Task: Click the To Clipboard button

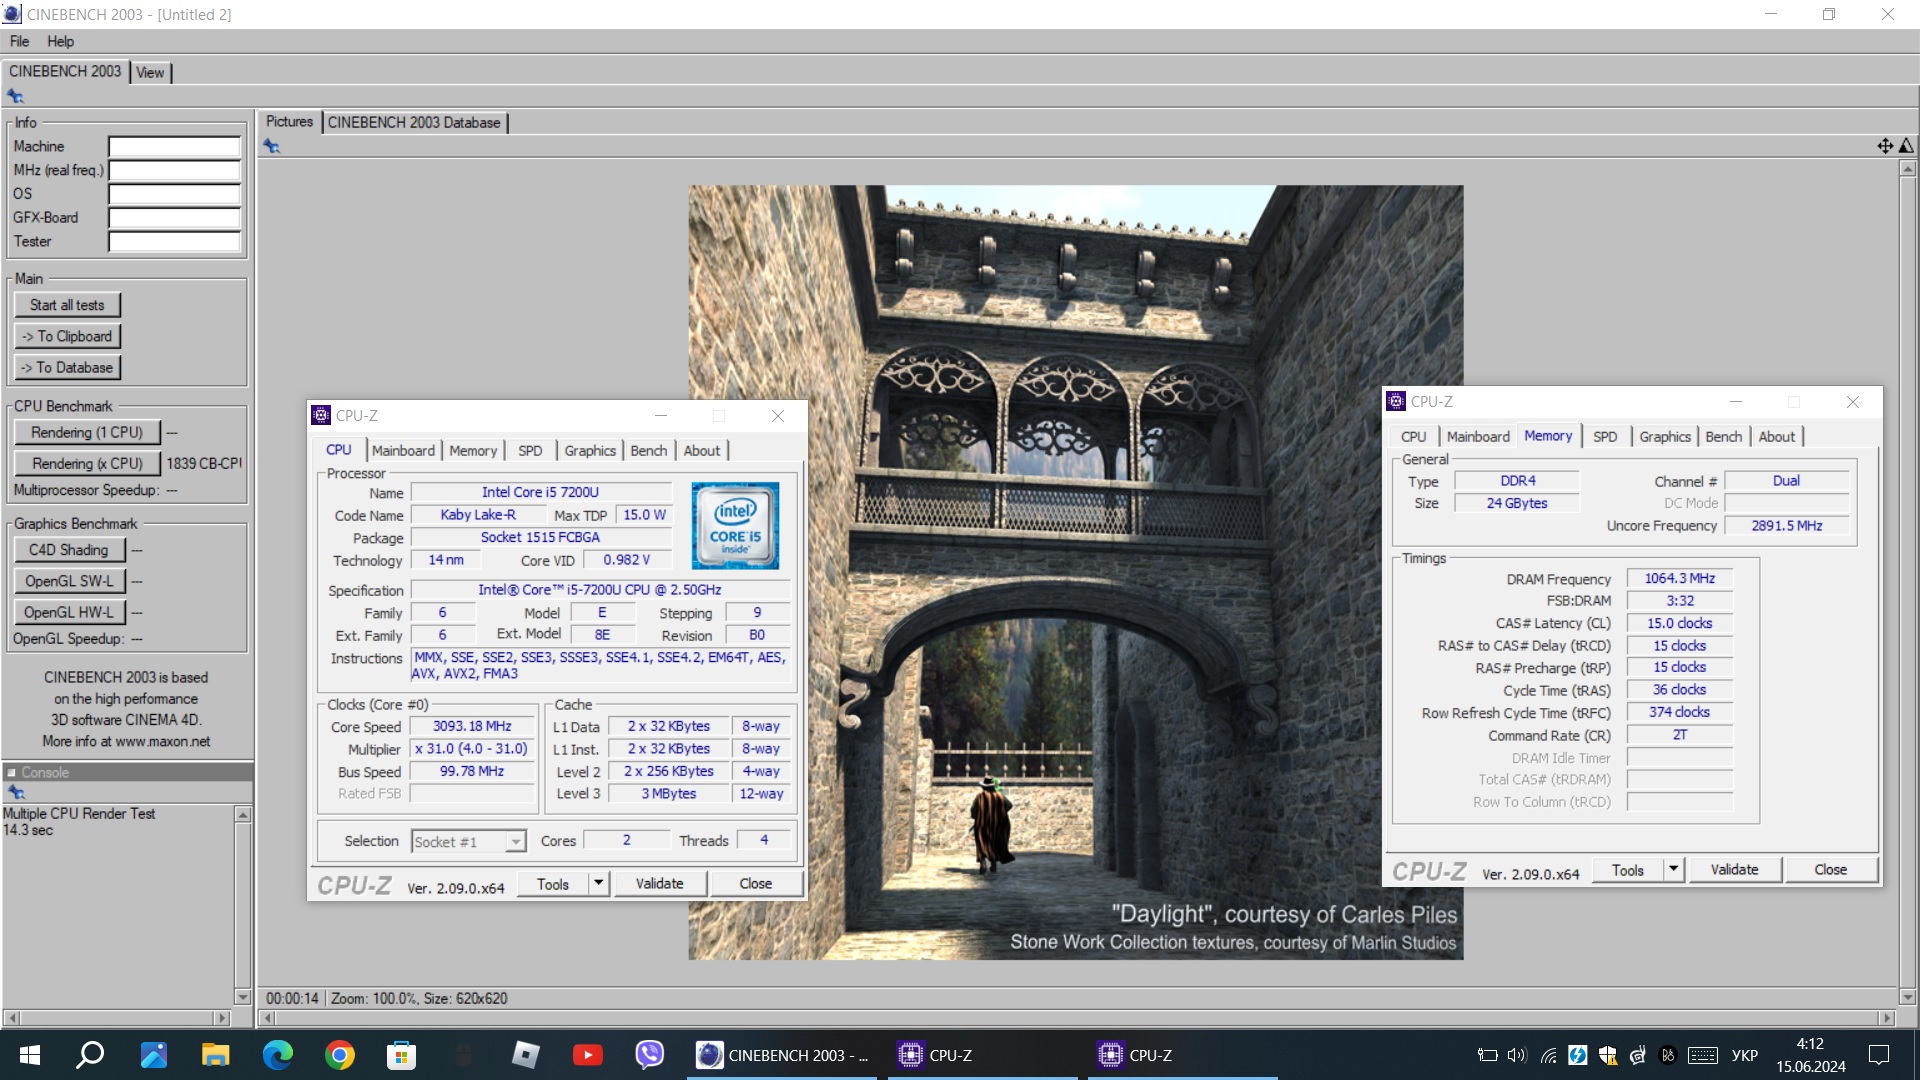Action: click(67, 336)
